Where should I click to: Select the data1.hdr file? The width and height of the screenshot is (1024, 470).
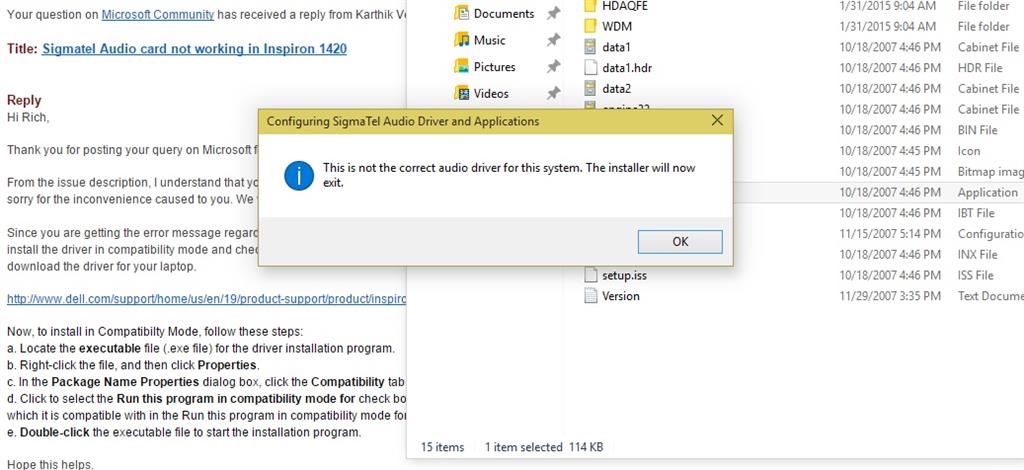[627, 68]
